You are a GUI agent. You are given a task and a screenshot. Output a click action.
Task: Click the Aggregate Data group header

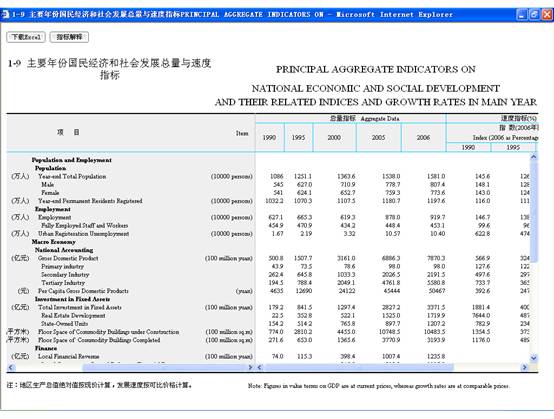tap(364, 119)
